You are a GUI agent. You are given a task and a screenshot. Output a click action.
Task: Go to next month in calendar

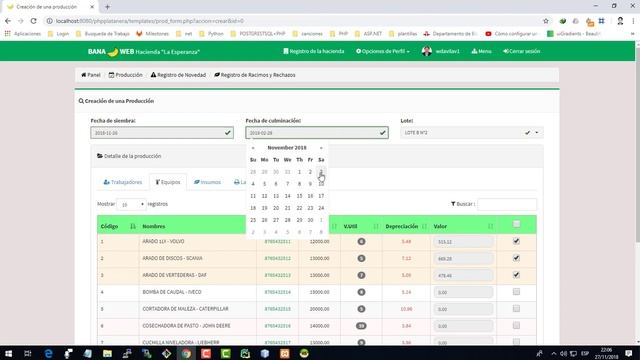321,148
